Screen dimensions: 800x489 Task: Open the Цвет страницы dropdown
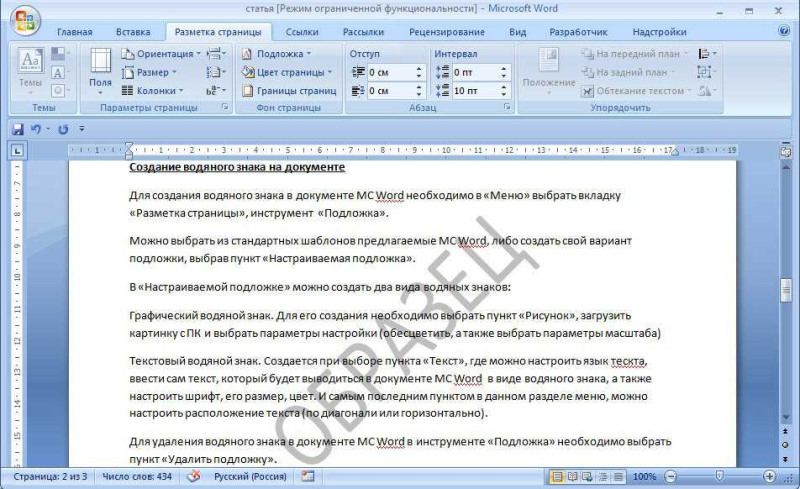coord(288,72)
